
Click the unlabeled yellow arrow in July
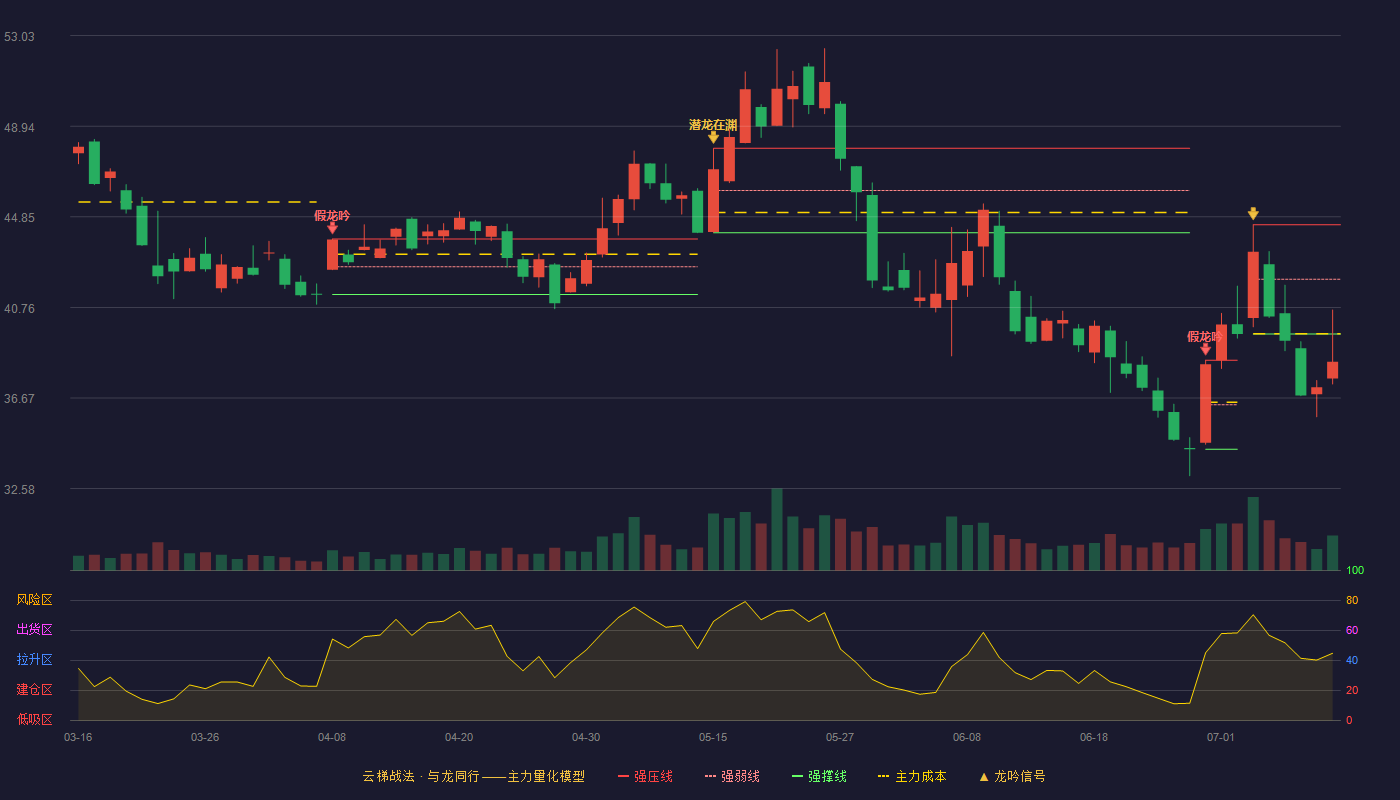pos(1253,214)
